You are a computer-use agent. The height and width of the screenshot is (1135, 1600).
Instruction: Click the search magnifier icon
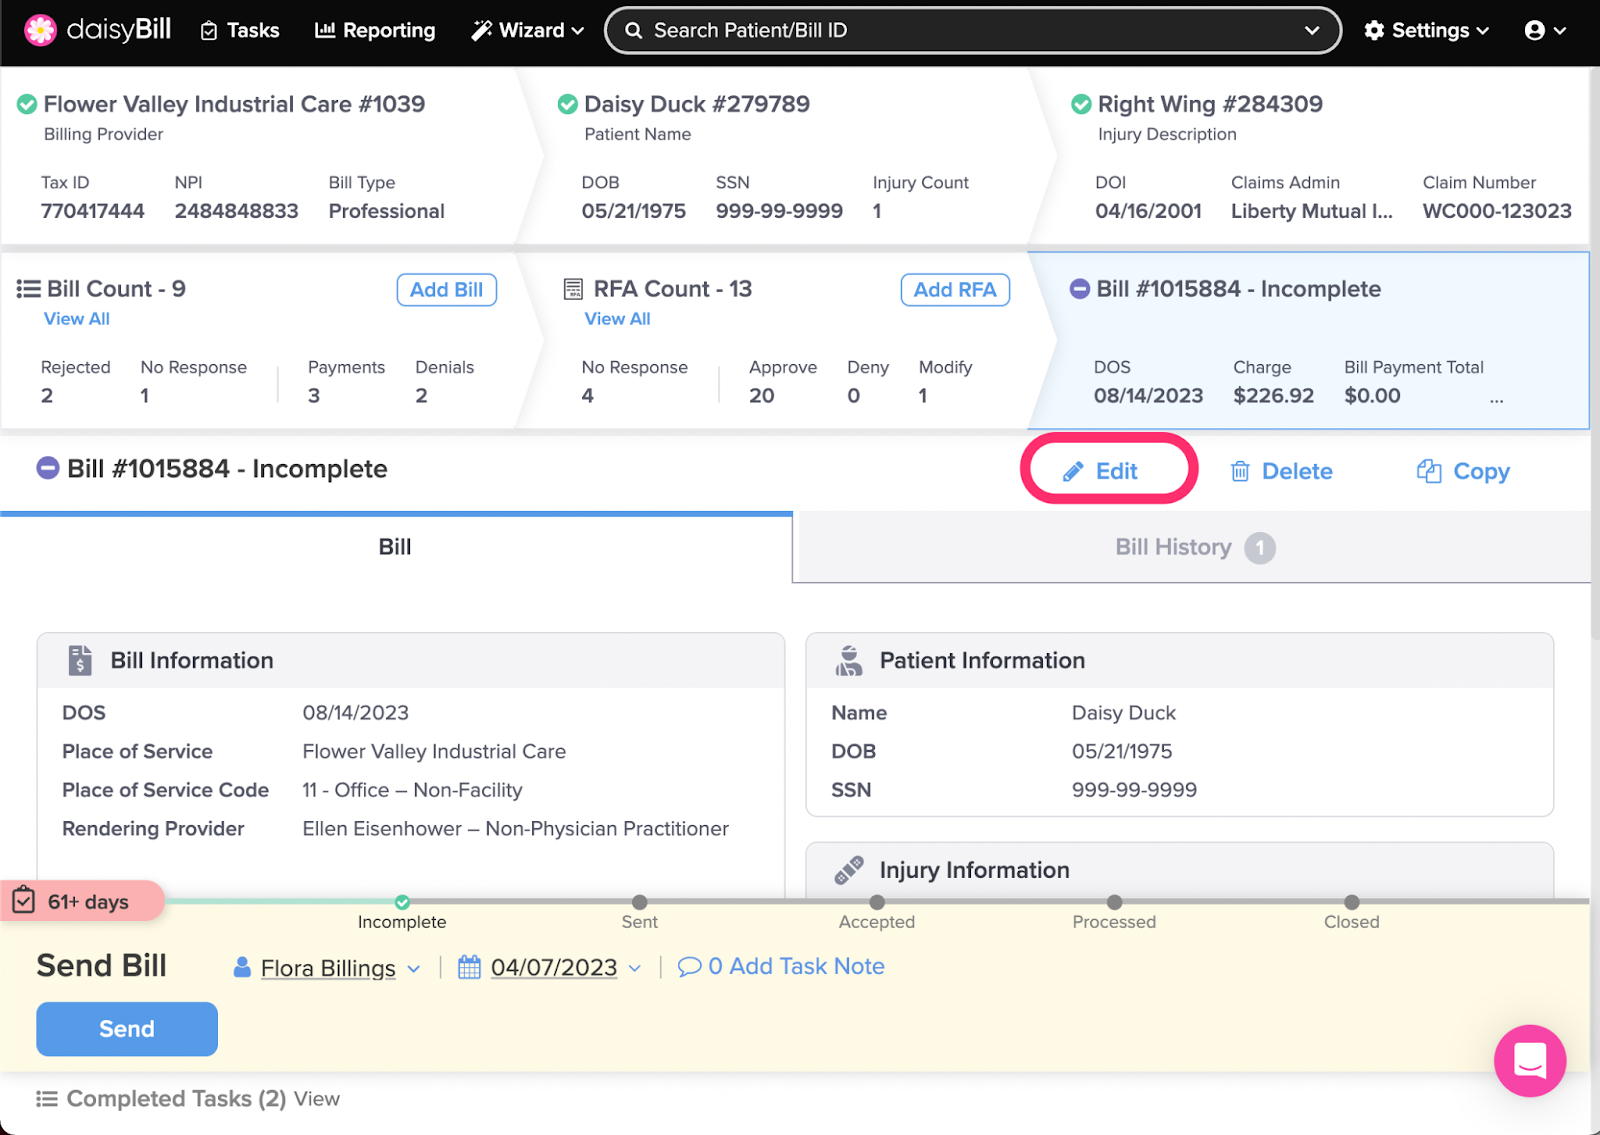tap(633, 30)
